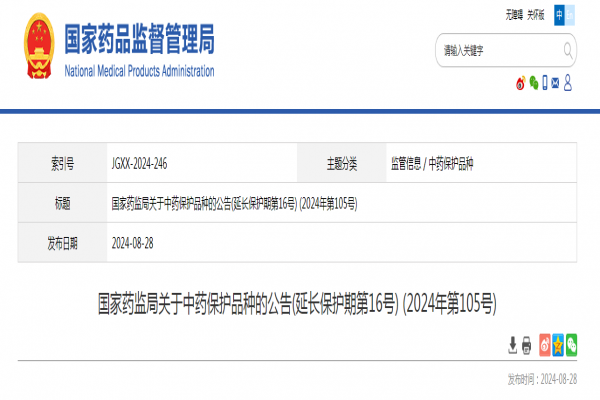The width and height of the screenshot is (600, 400).
Task: Click the 2024-08-28 date in the table
Action: [132, 243]
